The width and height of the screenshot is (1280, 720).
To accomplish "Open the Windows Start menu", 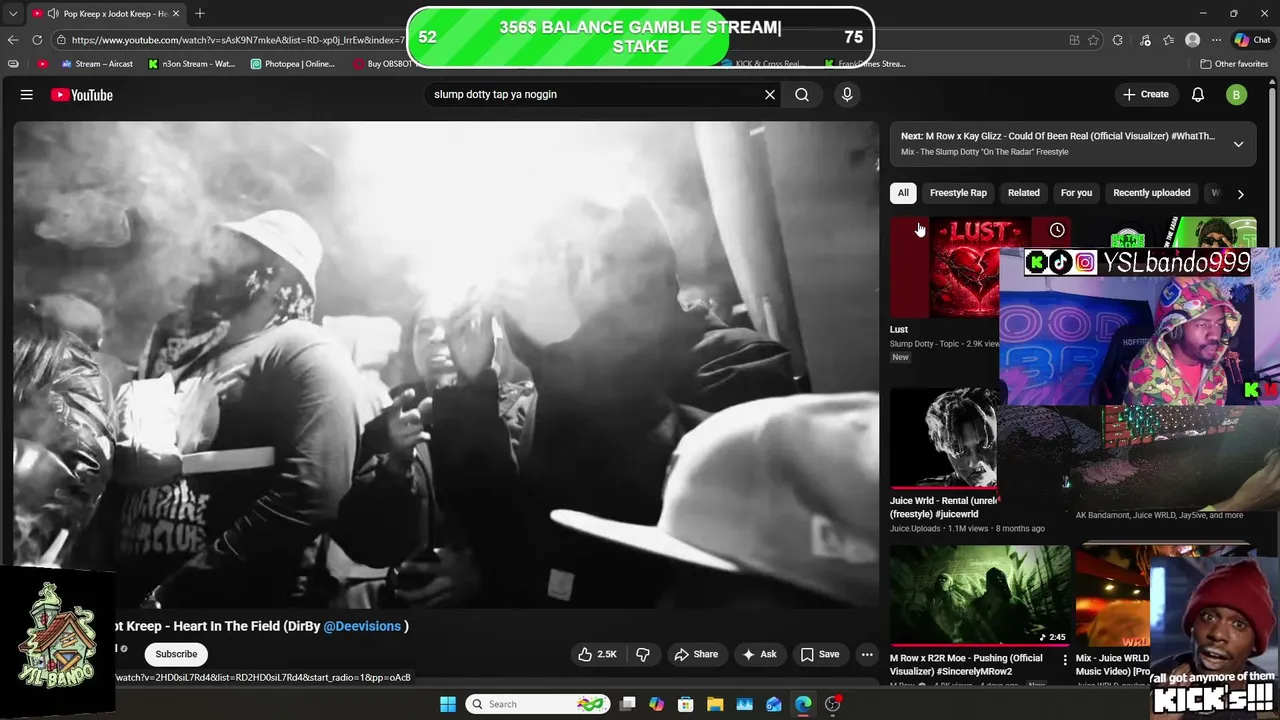I will pyautogui.click(x=447, y=704).
